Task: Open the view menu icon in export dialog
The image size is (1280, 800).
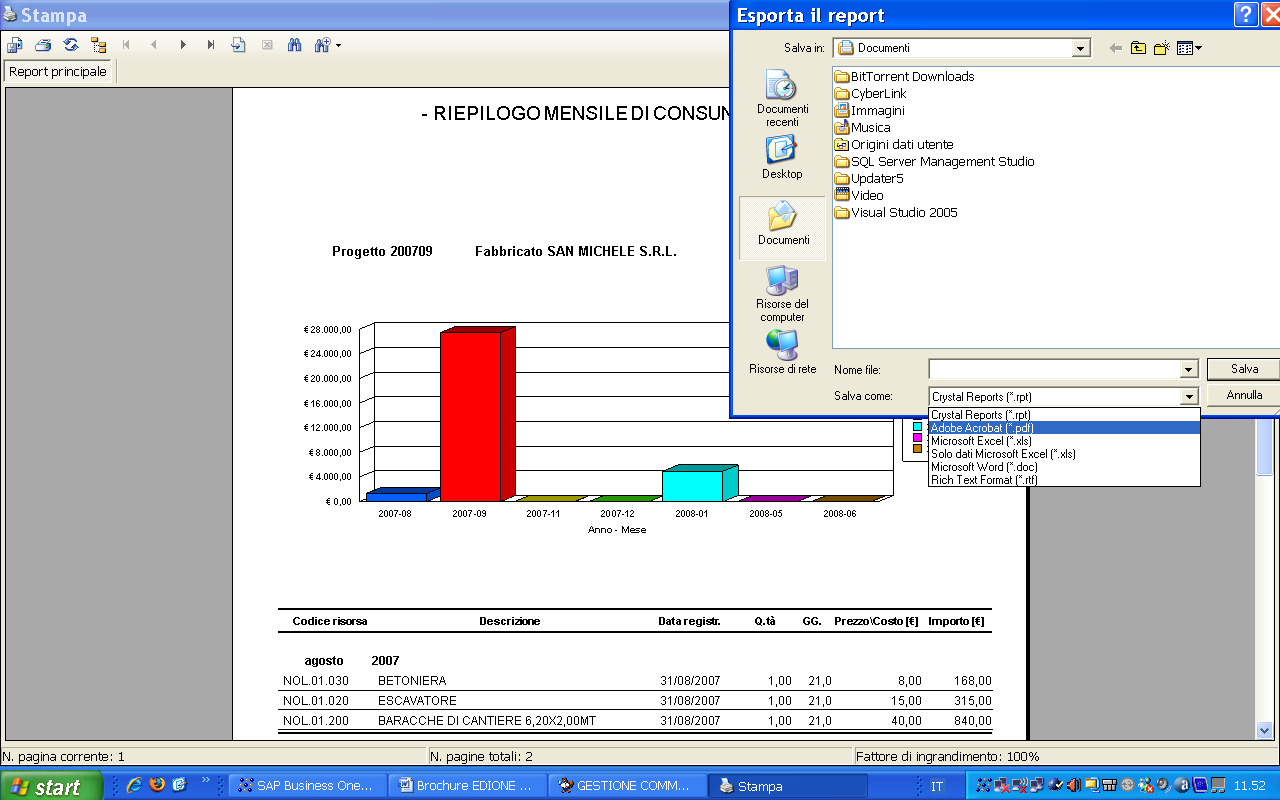Action: [1189, 47]
